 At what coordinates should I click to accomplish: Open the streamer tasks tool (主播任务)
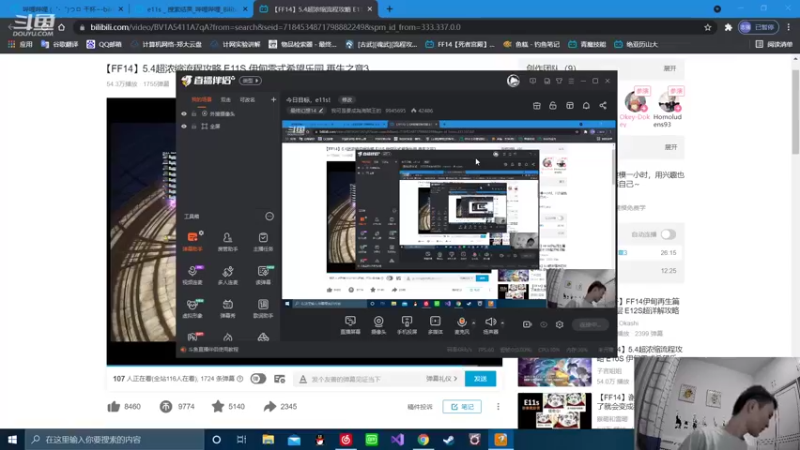point(263,241)
